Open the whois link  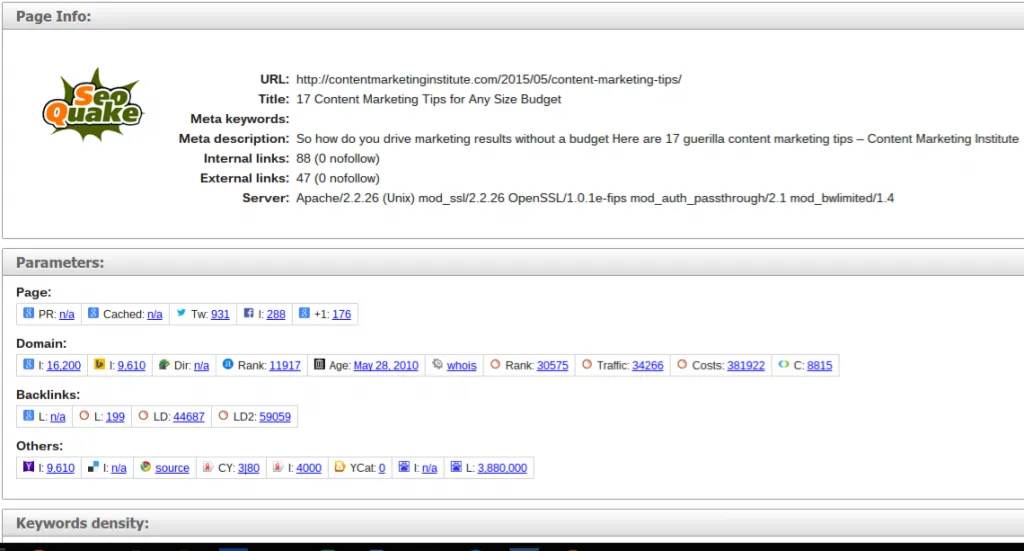(x=461, y=366)
